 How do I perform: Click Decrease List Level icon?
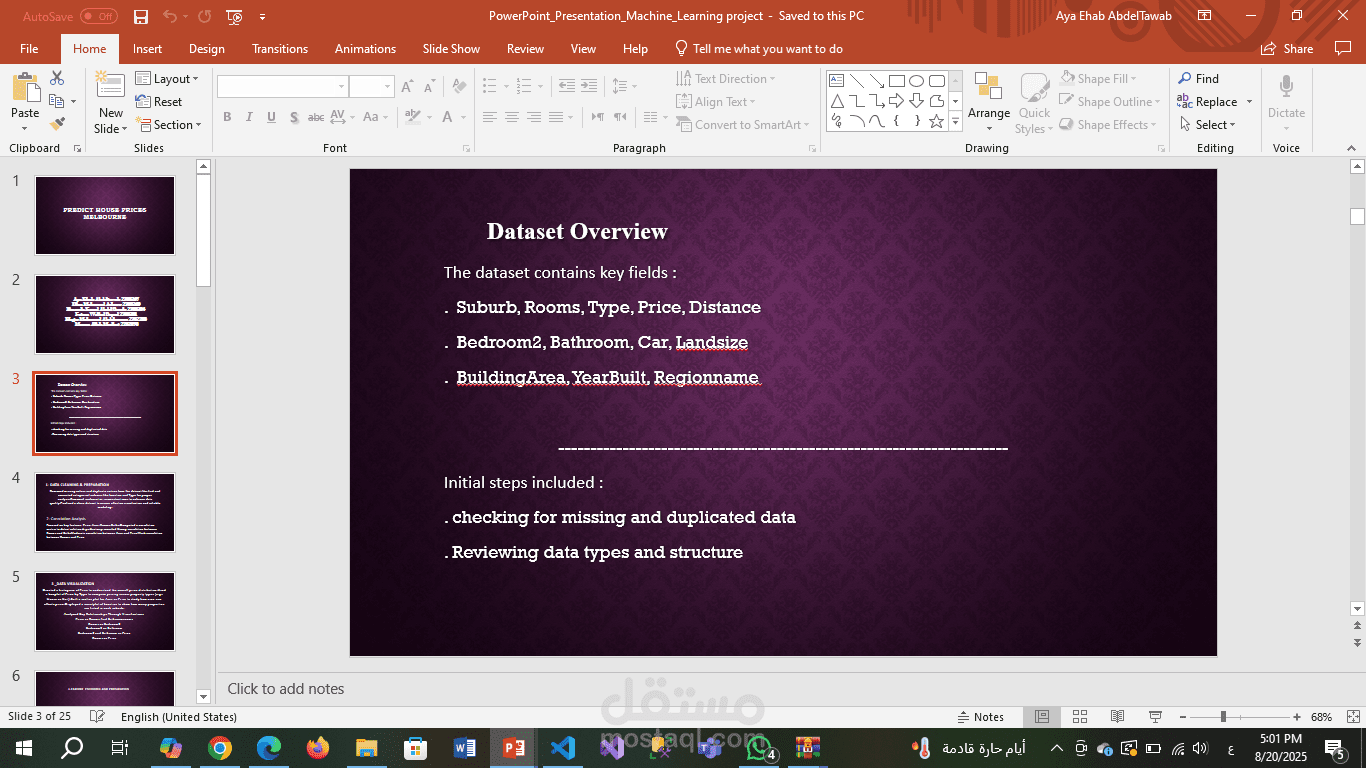coord(567,86)
